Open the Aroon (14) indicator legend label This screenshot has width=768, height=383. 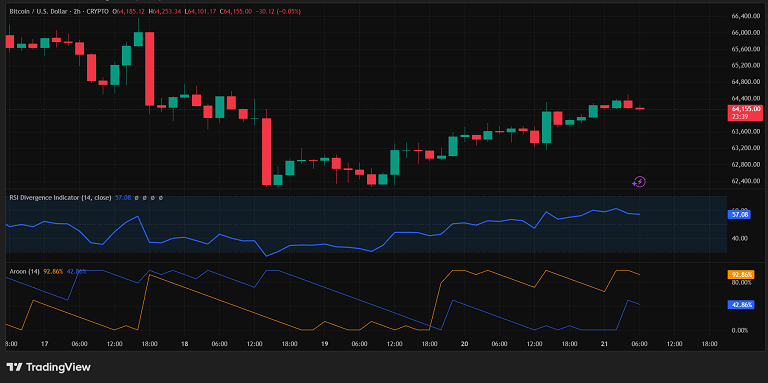click(x=24, y=271)
